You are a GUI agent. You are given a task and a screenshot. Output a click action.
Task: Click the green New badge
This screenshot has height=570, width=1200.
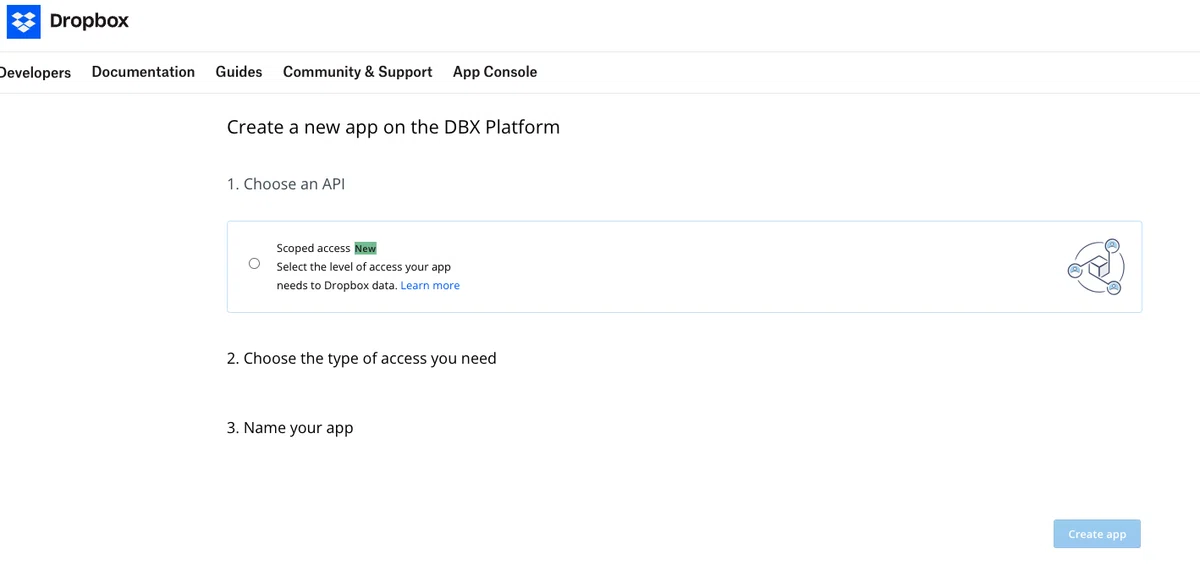tap(365, 248)
